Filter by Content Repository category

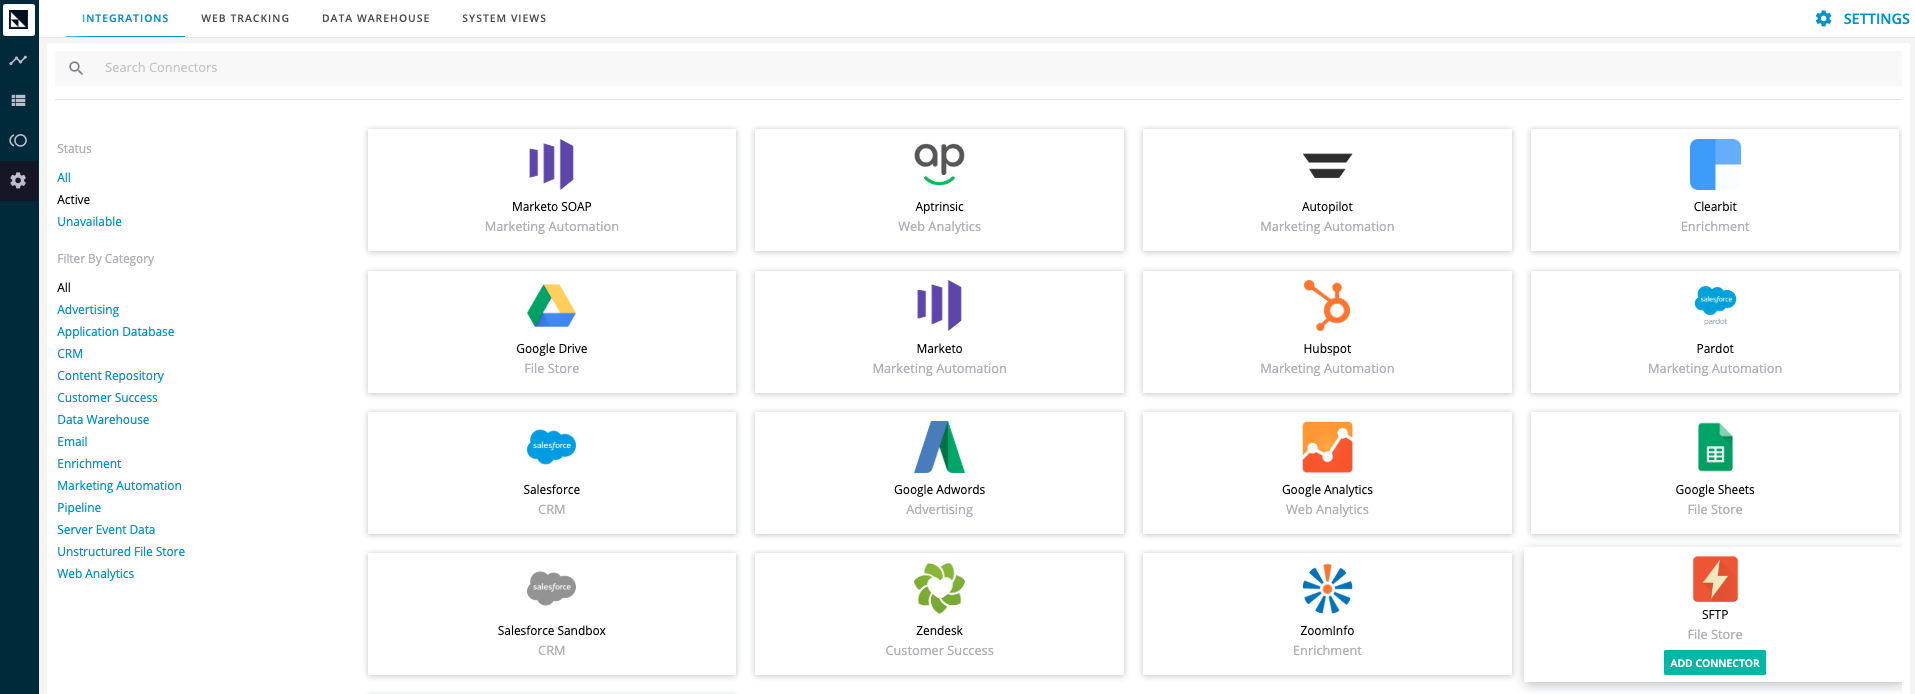tap(110, 376)
